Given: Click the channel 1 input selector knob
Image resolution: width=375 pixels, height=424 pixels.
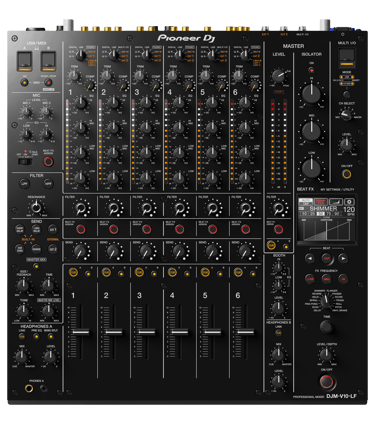Looking at the screenshot, I should pyautogui.click(x=81, y=55).
